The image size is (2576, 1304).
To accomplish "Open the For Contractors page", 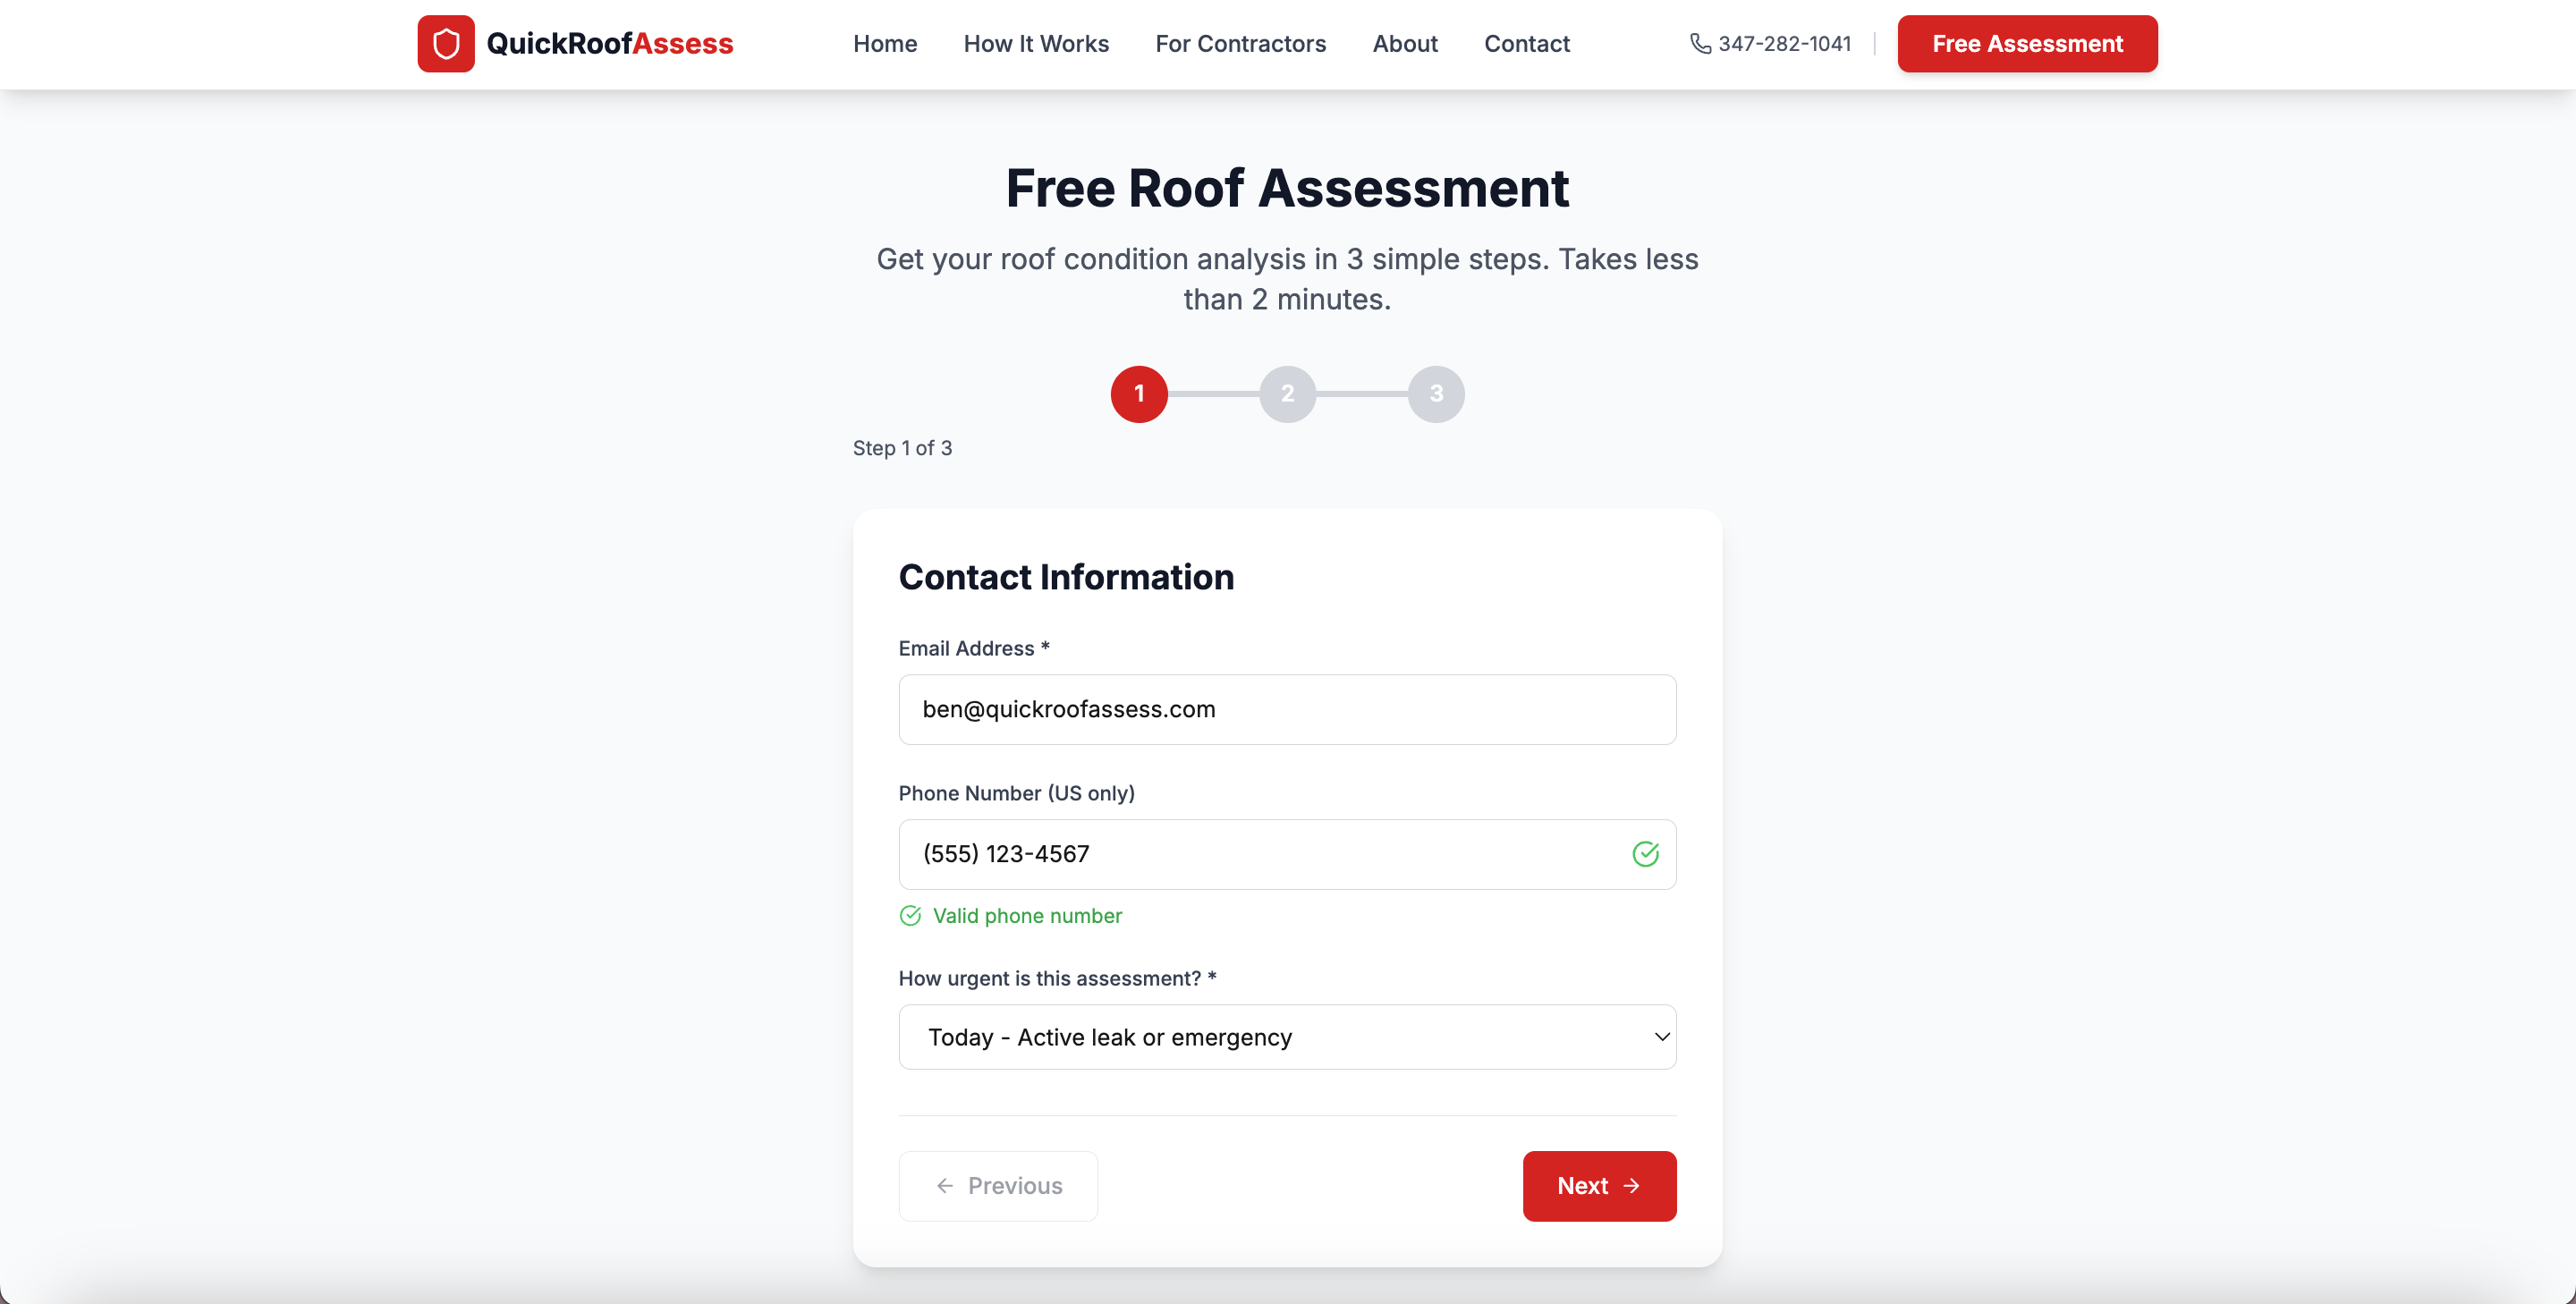I will point(1240,44).
